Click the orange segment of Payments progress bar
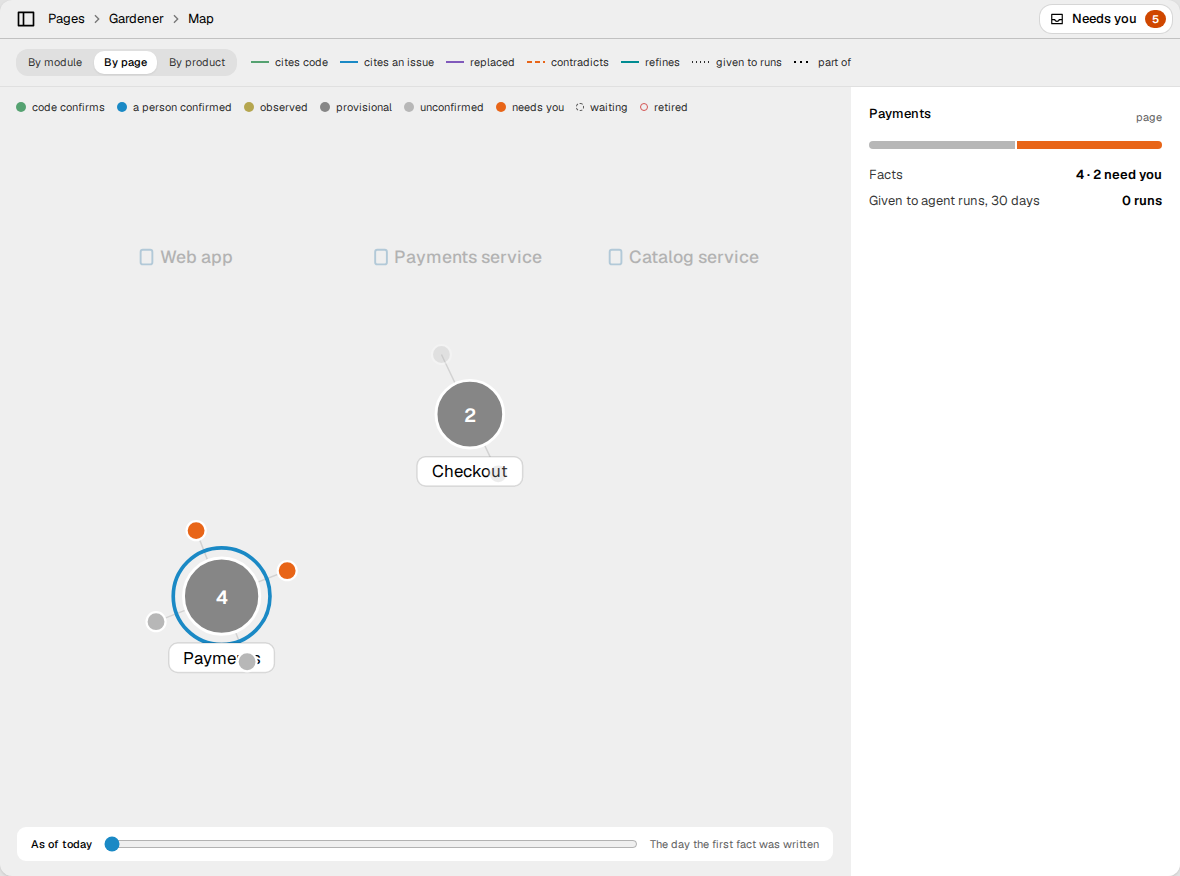This screenshot has height=876, width=1180. coord(1089,144)
